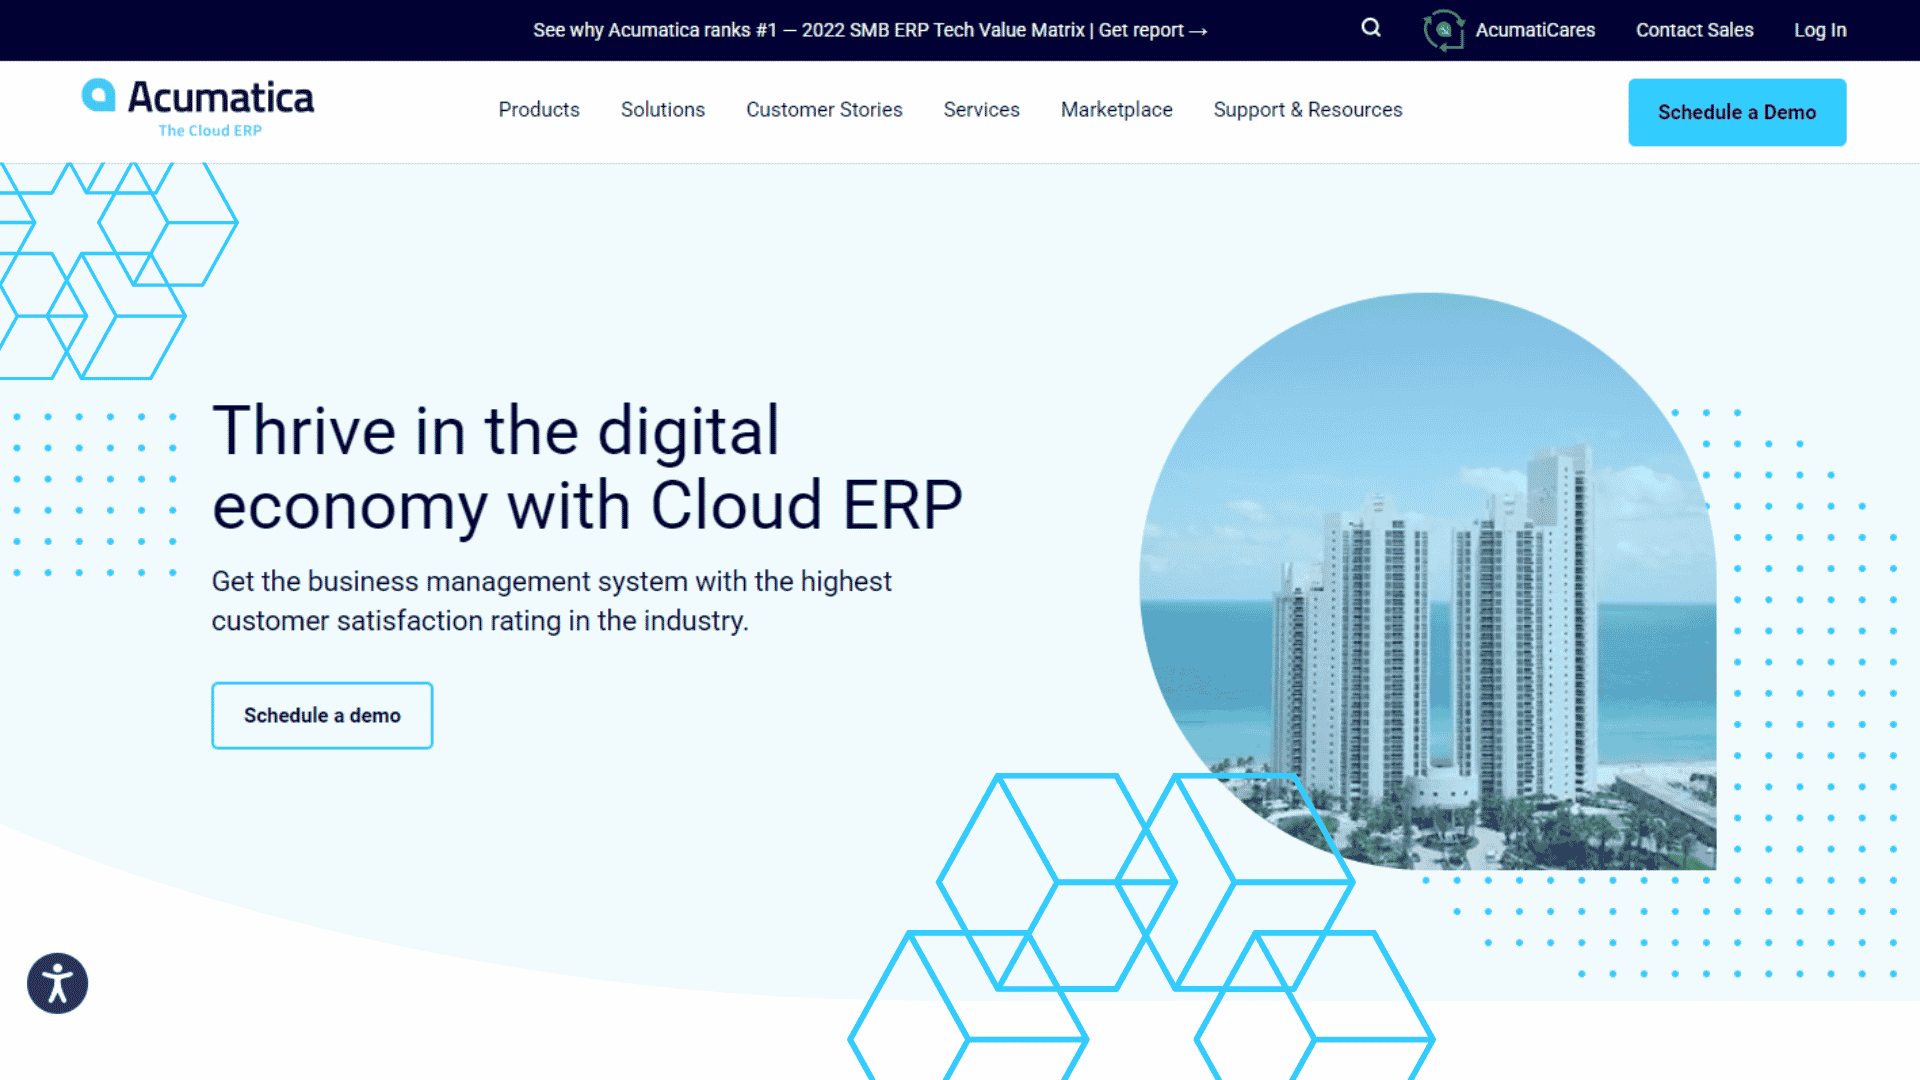Screen dimensions: 1920x1080
Task: Open the Products menu
Action: (539, 110)
